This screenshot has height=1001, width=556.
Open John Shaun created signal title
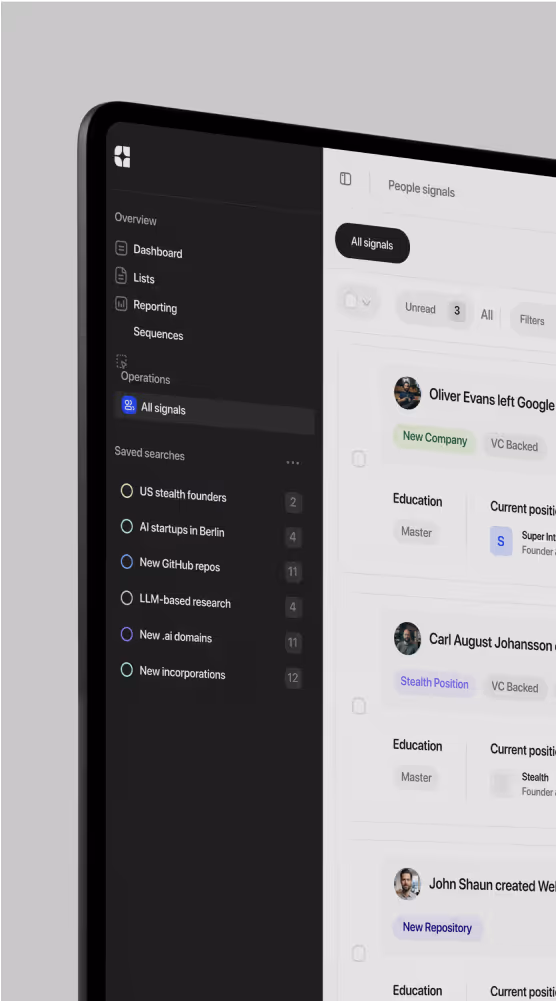[492, 885]
